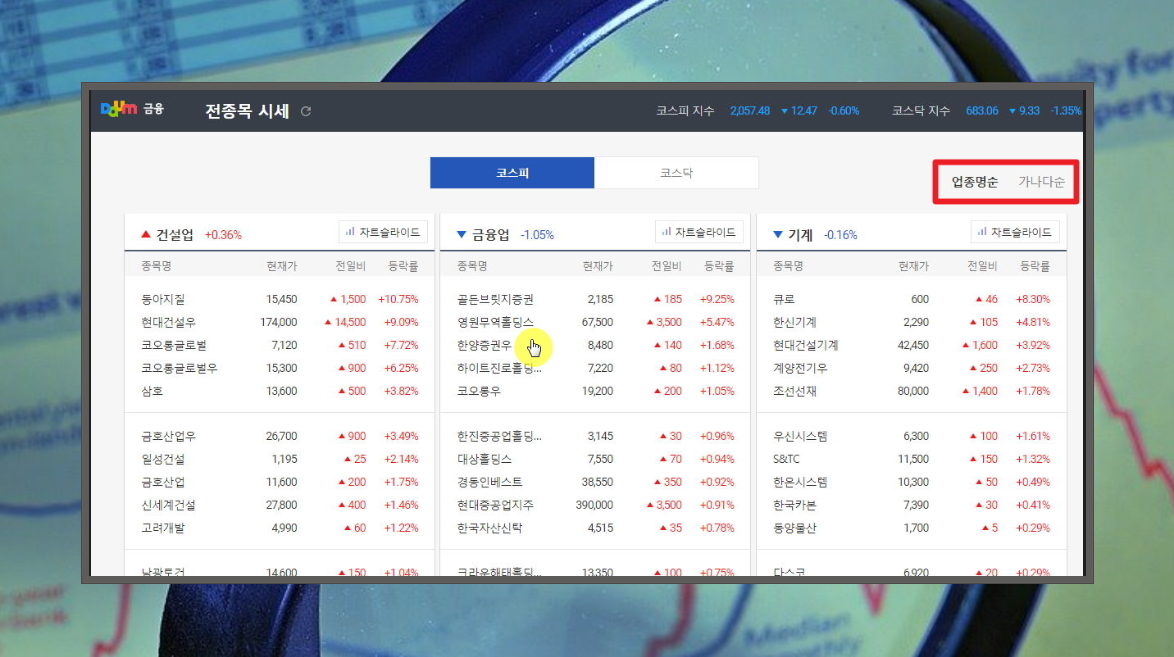
Task: Open stock 신세계건설
Action: [168, 505]
